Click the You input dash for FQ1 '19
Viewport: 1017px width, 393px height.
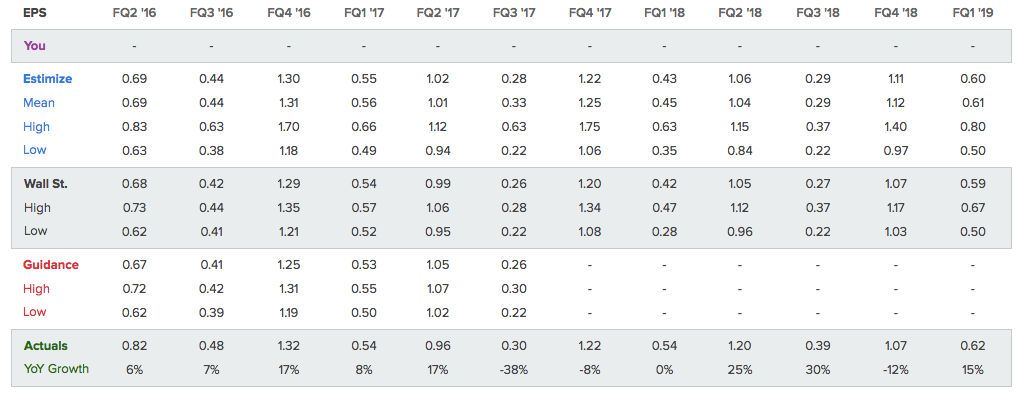click(x=972, y=47)
